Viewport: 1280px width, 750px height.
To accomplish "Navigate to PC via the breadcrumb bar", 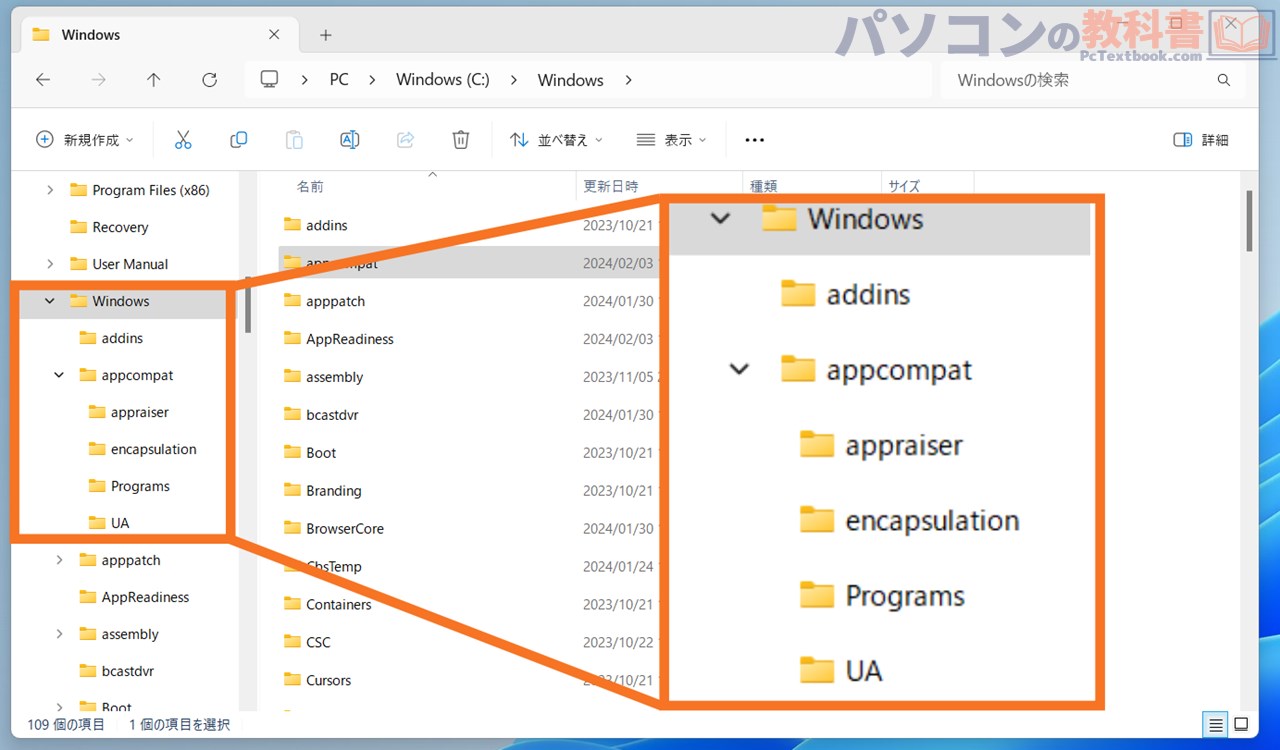I will (x=338, y=79).
